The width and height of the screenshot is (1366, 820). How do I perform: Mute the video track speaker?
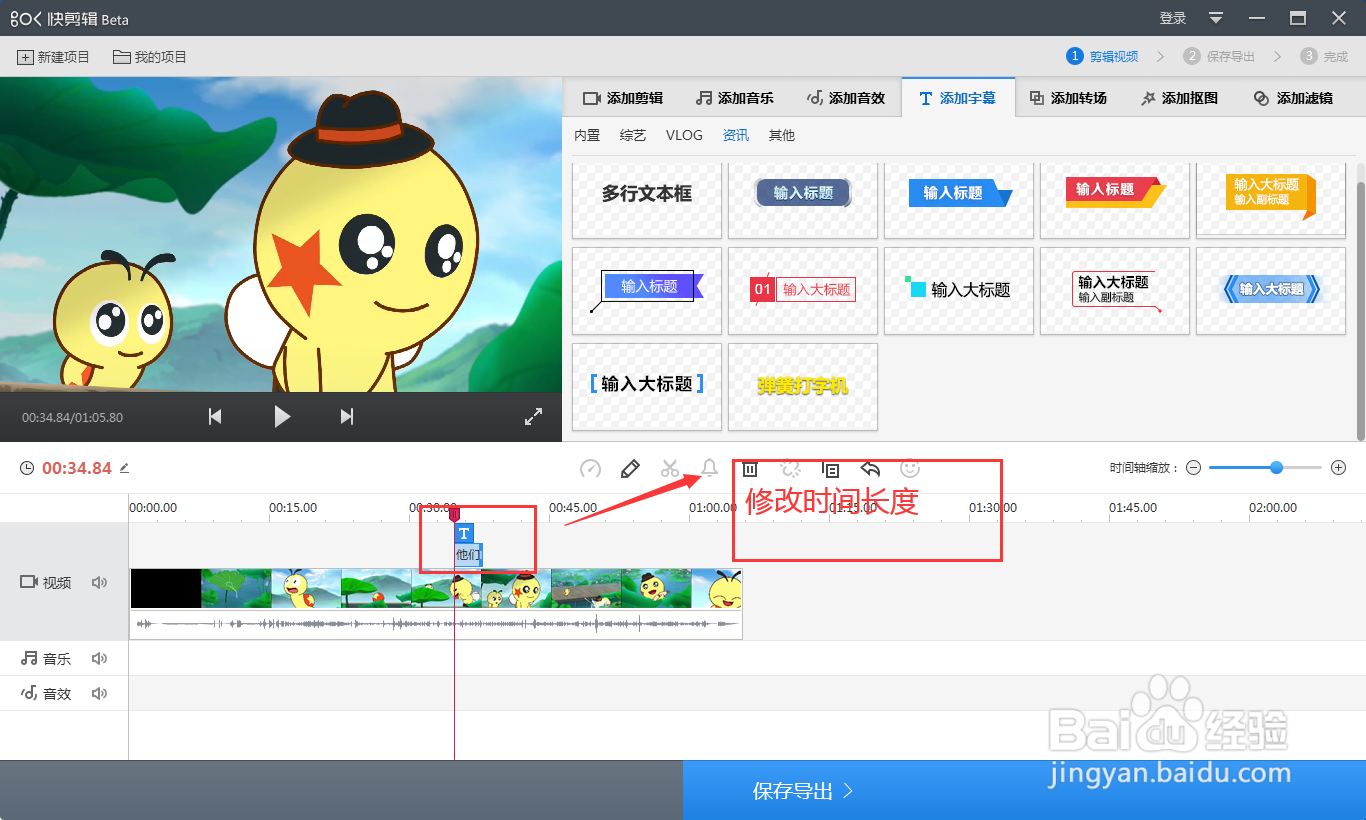[x=99, y=582]
